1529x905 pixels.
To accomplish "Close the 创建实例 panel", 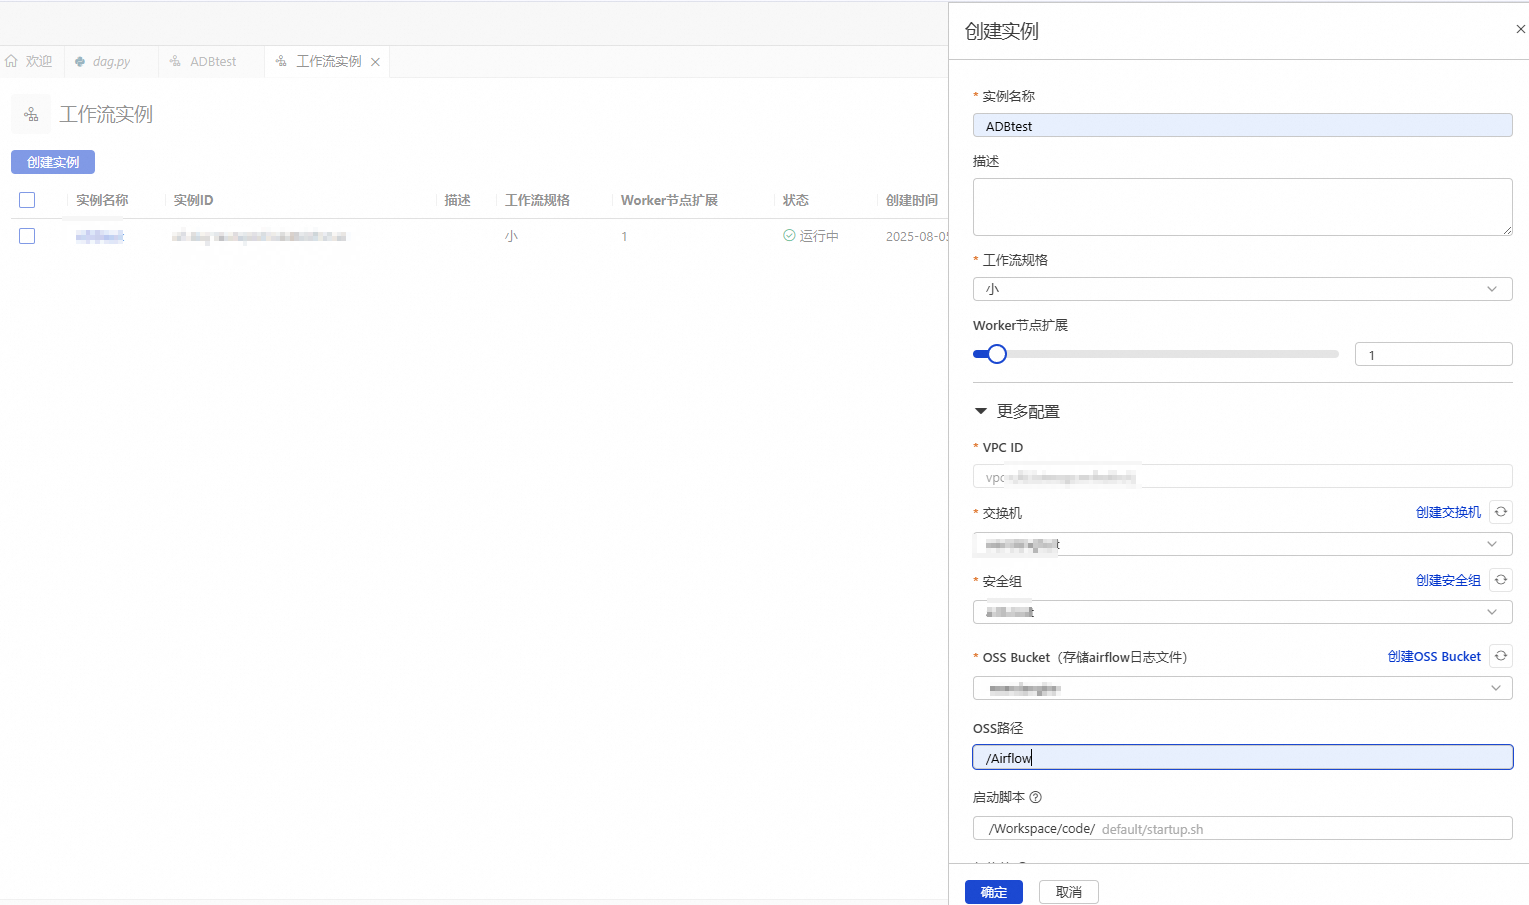I will (1520, 30).
